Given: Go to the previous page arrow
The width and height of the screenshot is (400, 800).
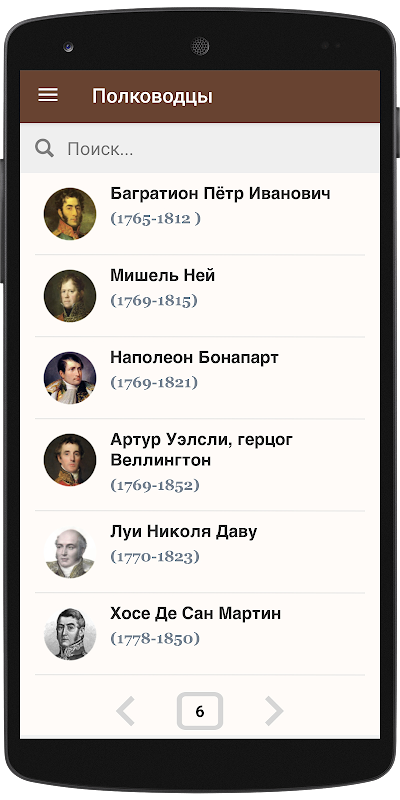Looking at the screenshot, I should [x=125, y=710].
